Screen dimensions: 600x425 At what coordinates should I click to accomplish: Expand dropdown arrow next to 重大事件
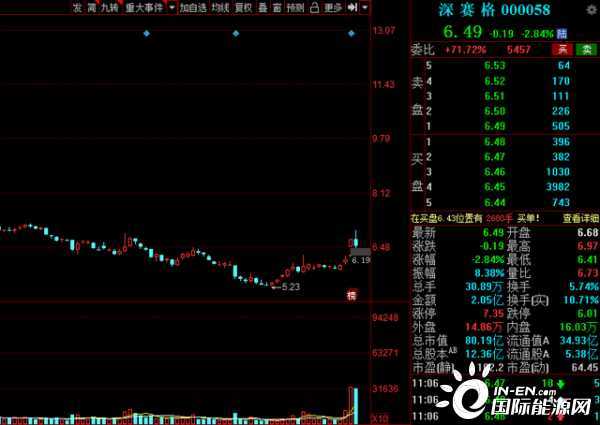[171, 7]
